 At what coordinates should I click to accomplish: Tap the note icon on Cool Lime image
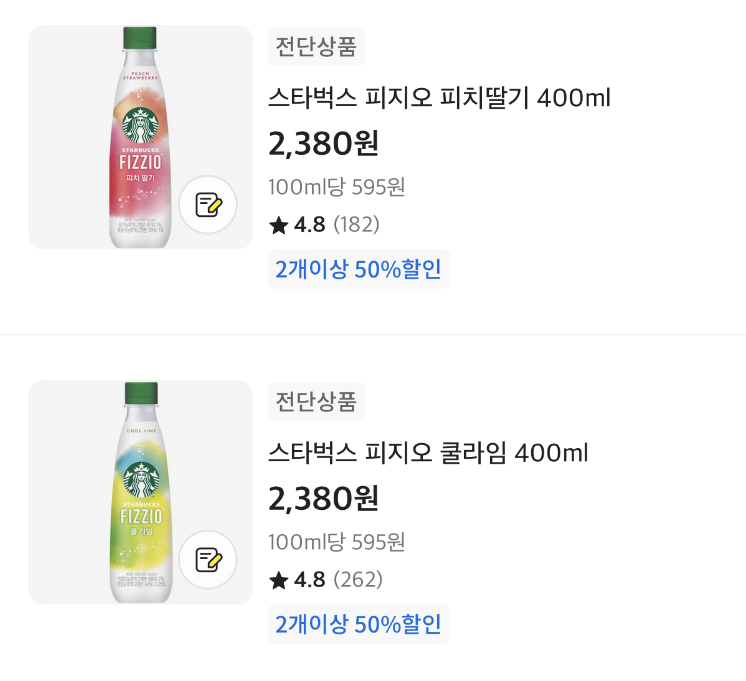click(x=208, y=560)
